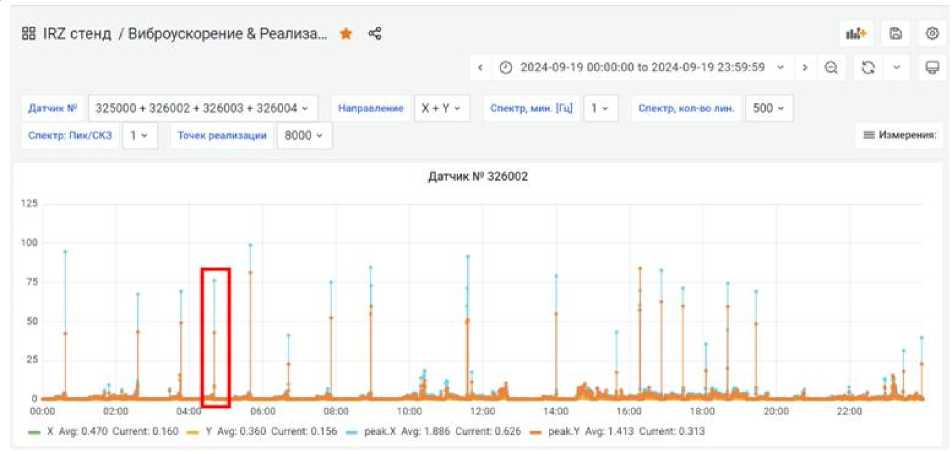Click IRZ стенд folder link
Image resolution: width=952 pixels, height=454 pixels.
(x=76, y=34)
